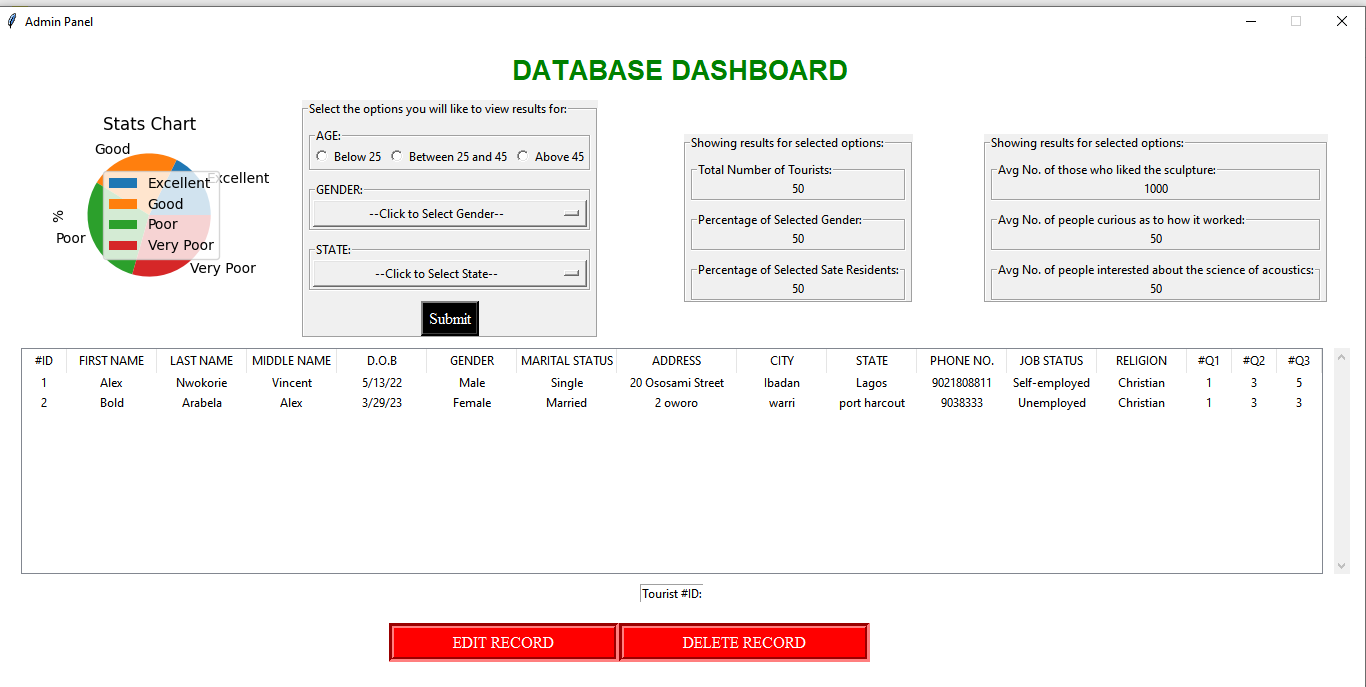Open the Select State dropdown

tap(450, 274)
